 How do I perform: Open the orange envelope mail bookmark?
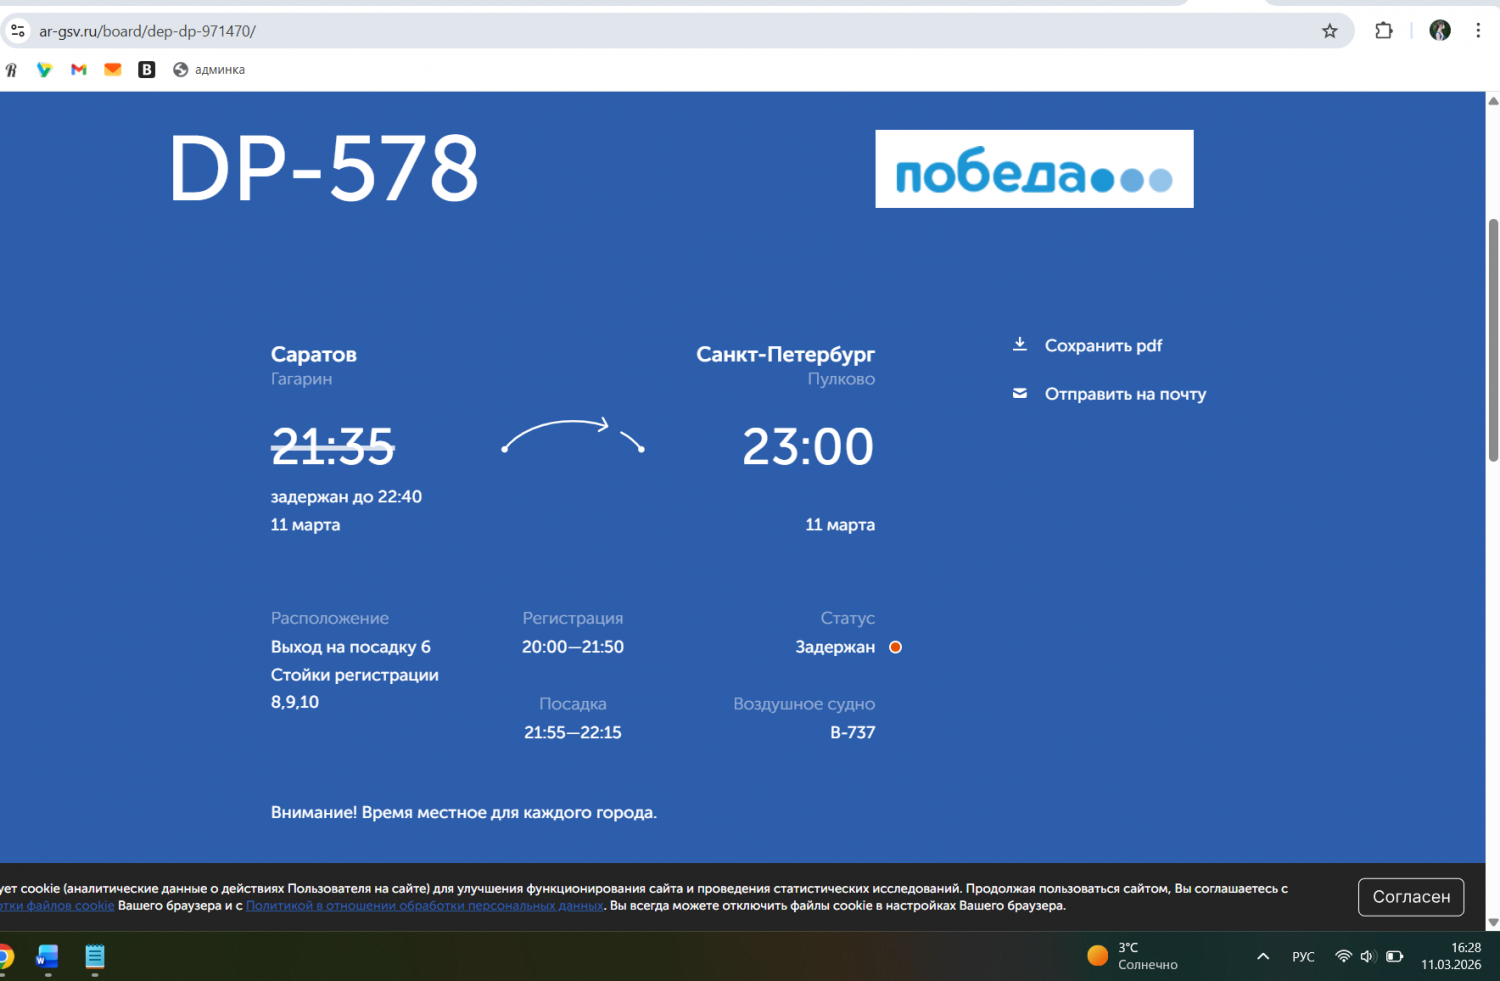(x=113, y=69)
